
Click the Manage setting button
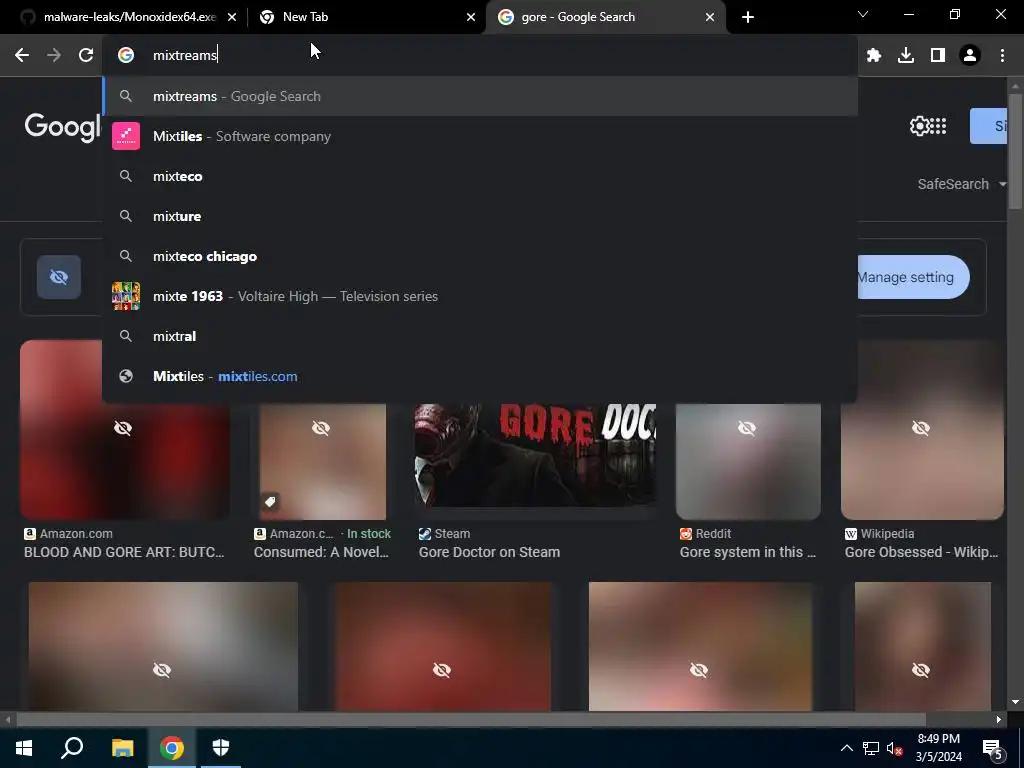[913, 277]
